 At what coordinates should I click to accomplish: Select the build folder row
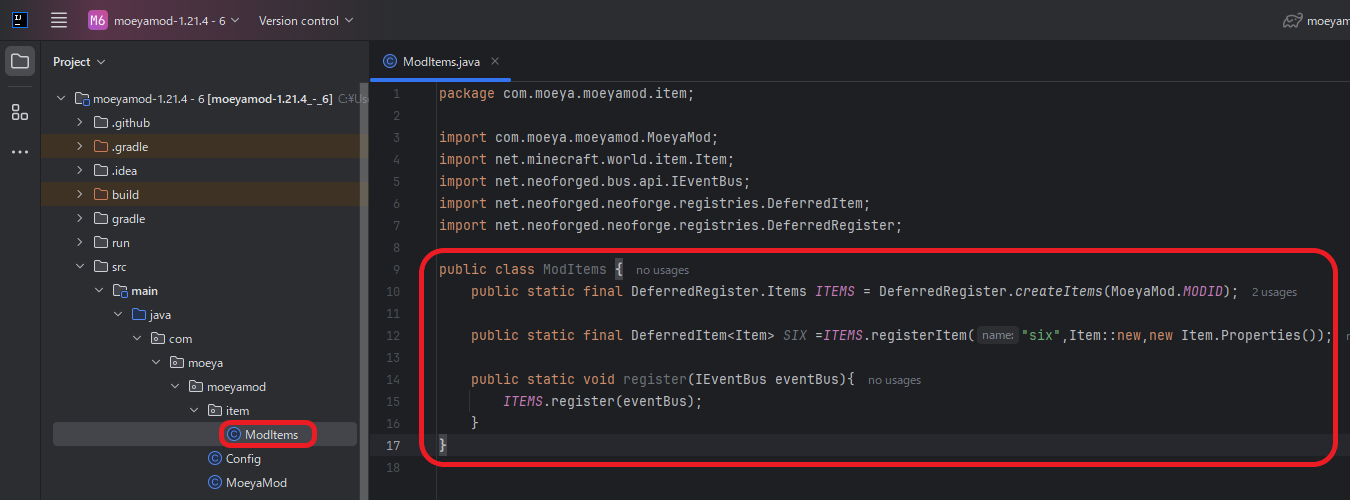click(x=205, y=195)
